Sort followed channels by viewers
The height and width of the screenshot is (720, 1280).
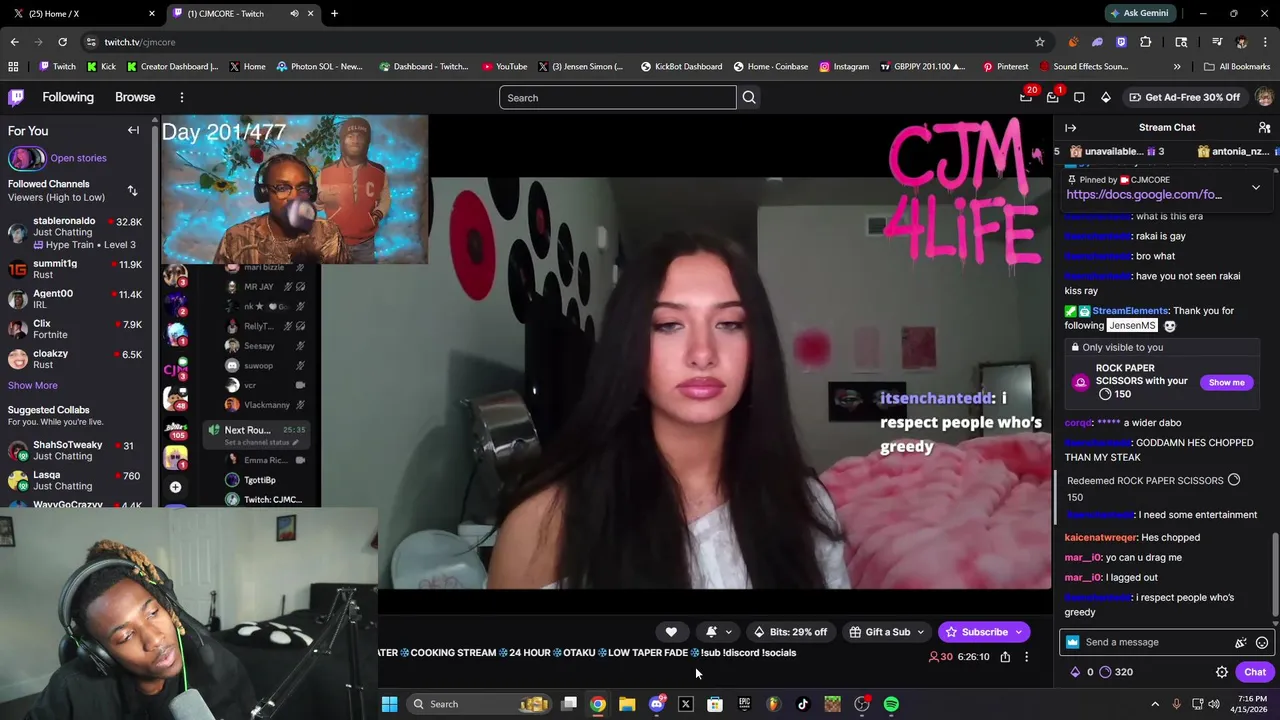click(x=132, y=190)
